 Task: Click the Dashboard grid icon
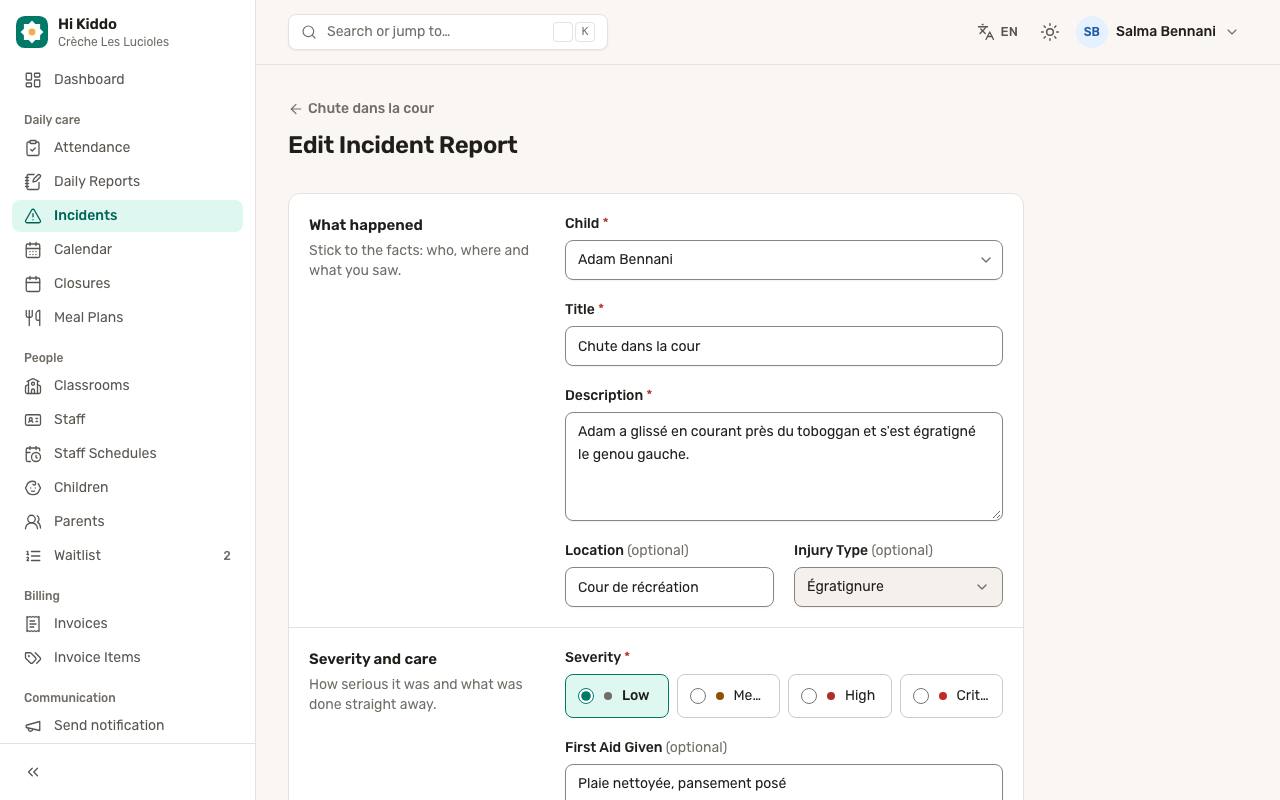click(x=33, y=80)
